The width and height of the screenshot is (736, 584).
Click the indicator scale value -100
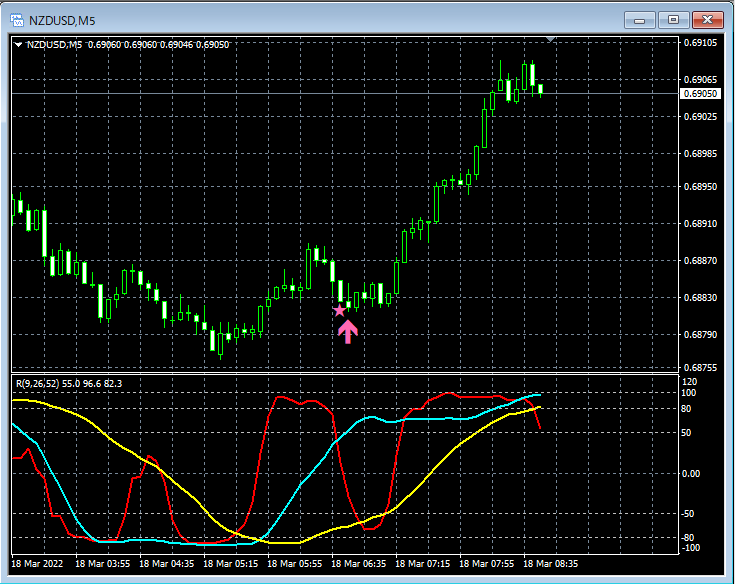(690, 547)
